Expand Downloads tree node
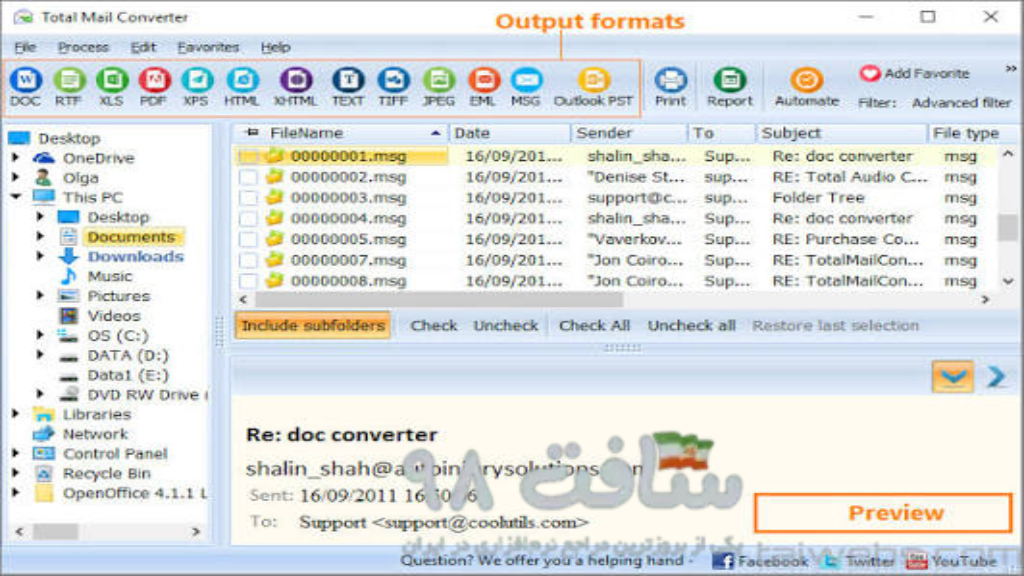Image resolution: width=1024 pixels, height=576 pixels. click(x=40, y=256)
